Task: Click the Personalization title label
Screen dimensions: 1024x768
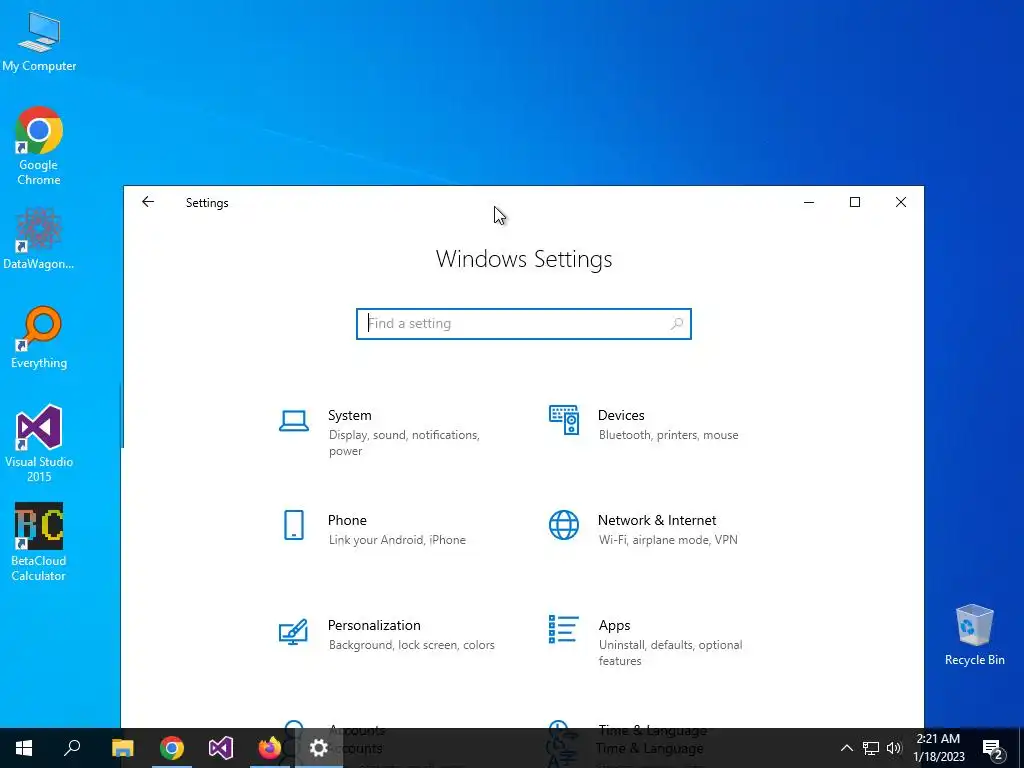Action: [374, 625]
